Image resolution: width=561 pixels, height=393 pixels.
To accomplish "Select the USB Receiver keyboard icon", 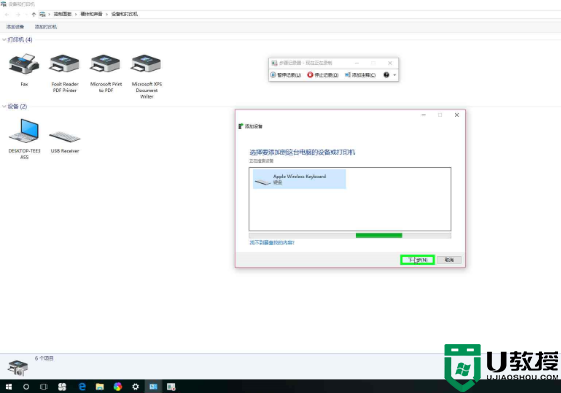I will click(65, 136).
